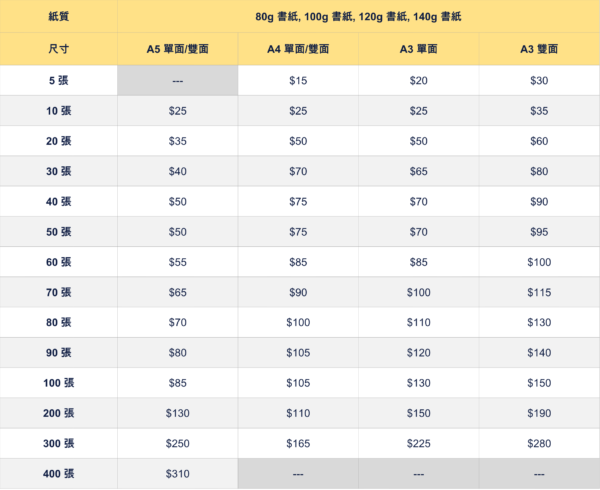Click the A4 單面/雙面 column header
This screenshot has height=490, width=600.
pyautogui.click(x=298, y=49)
